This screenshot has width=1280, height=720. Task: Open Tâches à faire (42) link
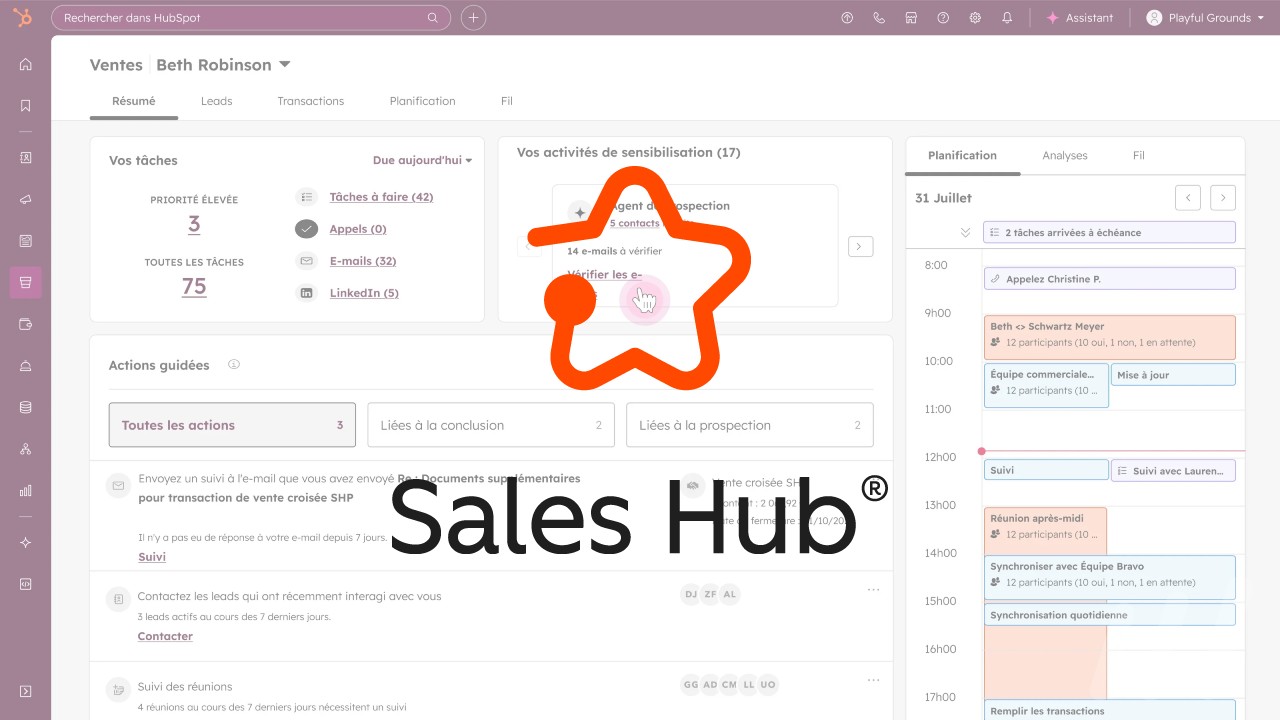381,197
